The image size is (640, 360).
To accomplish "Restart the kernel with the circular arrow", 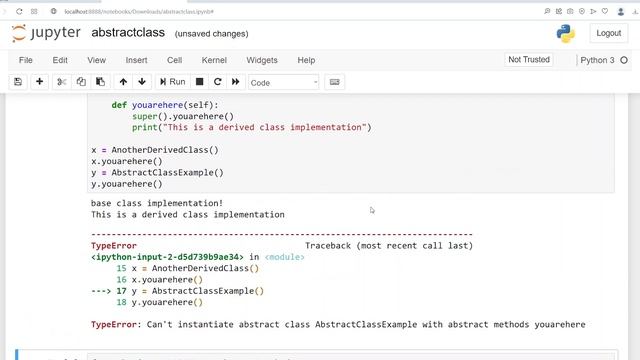I will [218, 82].
